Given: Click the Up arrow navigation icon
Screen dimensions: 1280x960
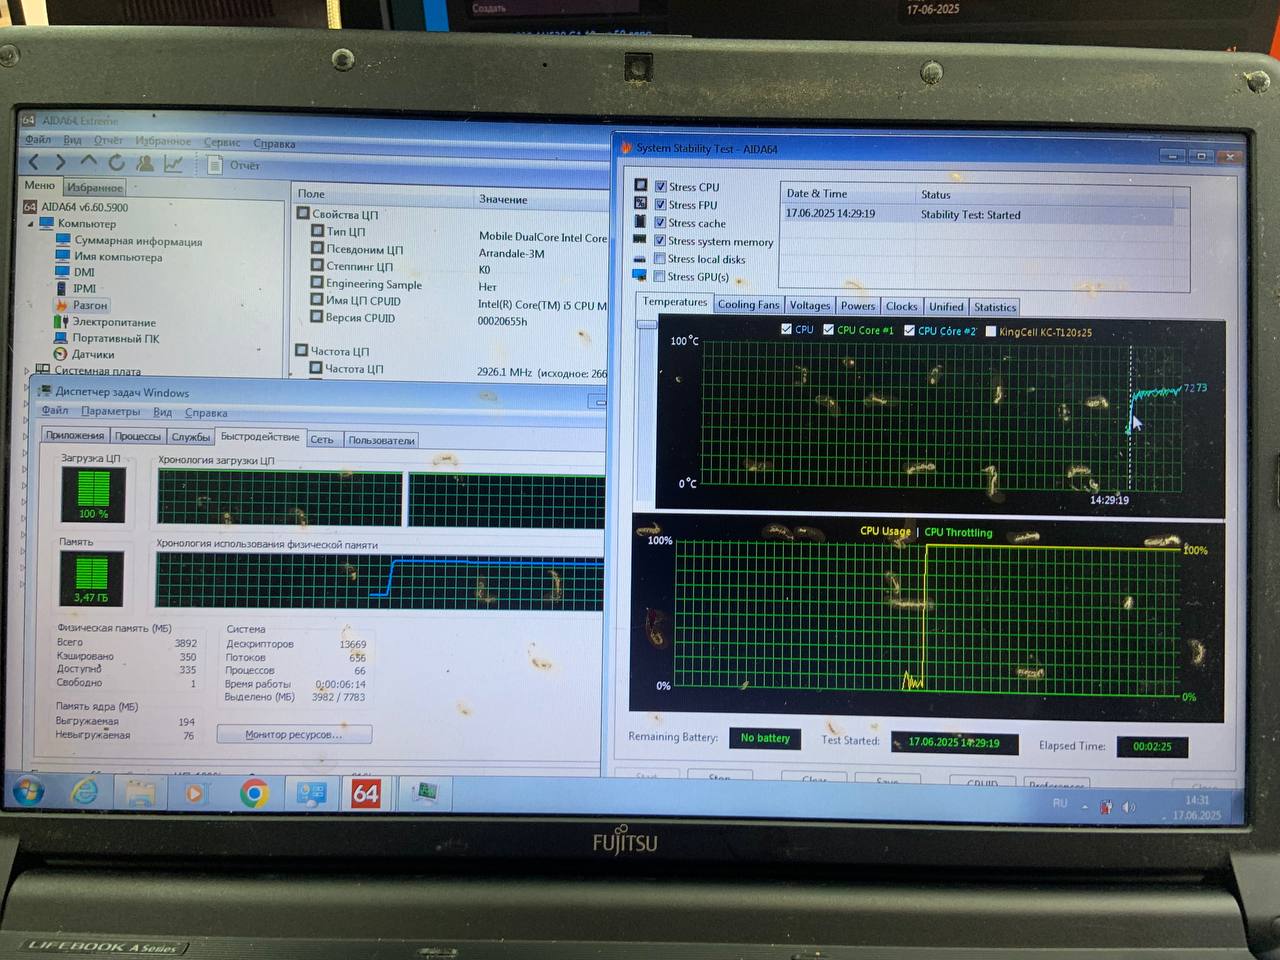Looking at the screenshot, I should pos(89,162).
